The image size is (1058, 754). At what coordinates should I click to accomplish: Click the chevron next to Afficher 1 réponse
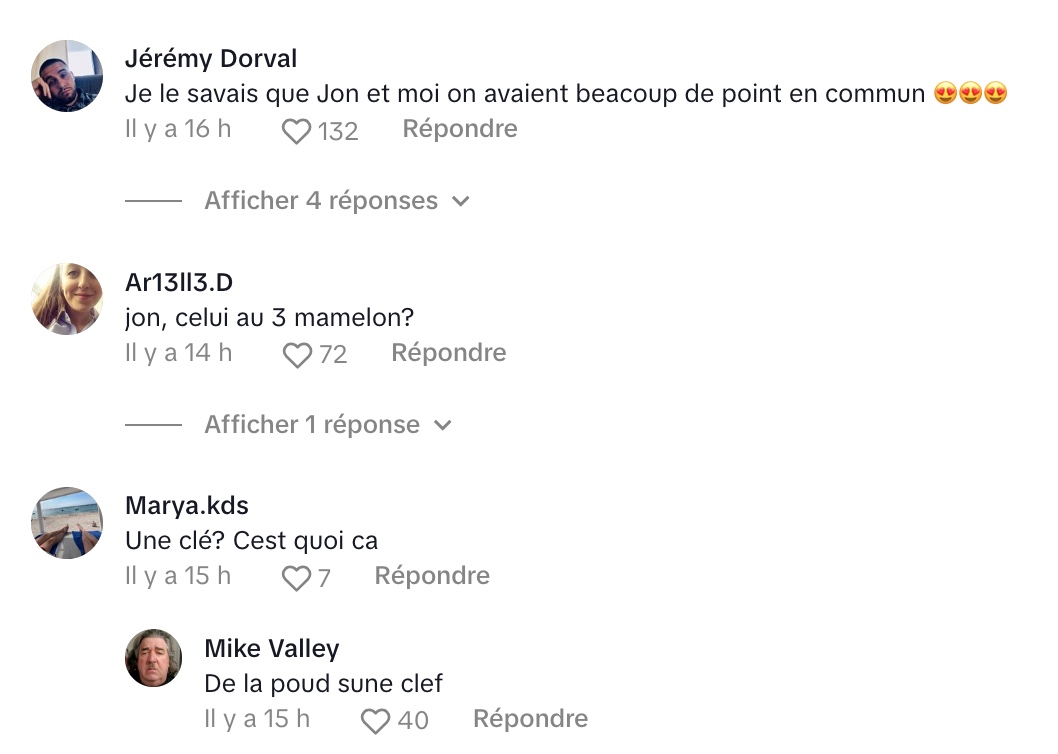443,425
